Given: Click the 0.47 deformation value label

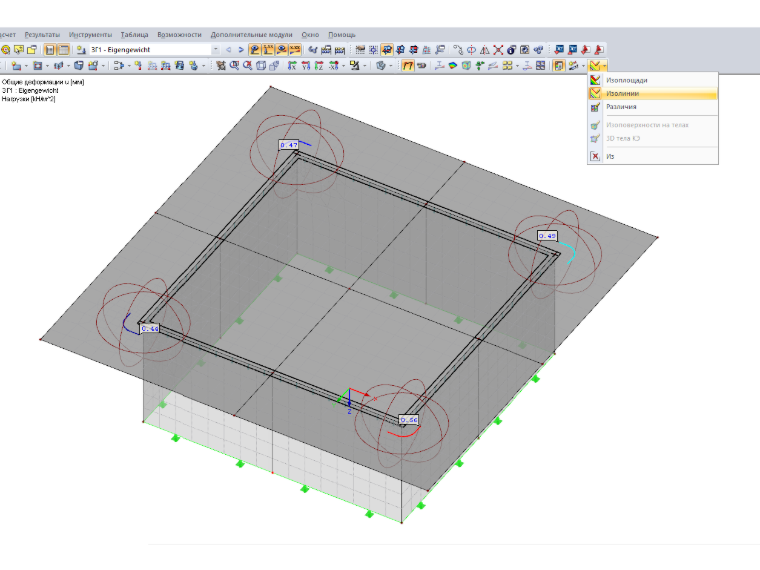Looking at the screenshot, I should [x=289, y=144].
